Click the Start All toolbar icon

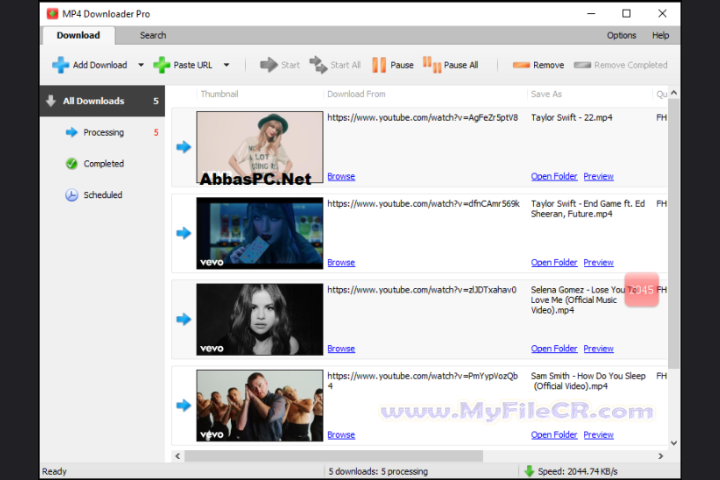[x=318, y=65]
